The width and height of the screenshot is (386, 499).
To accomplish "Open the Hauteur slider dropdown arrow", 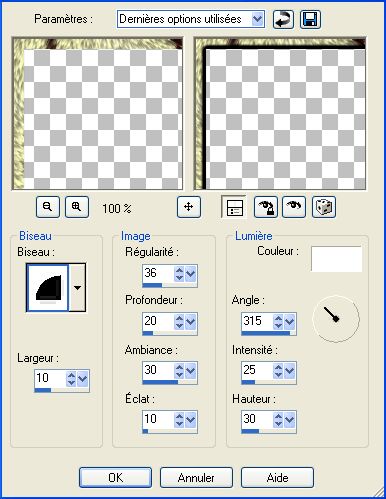I will (289, 420).
